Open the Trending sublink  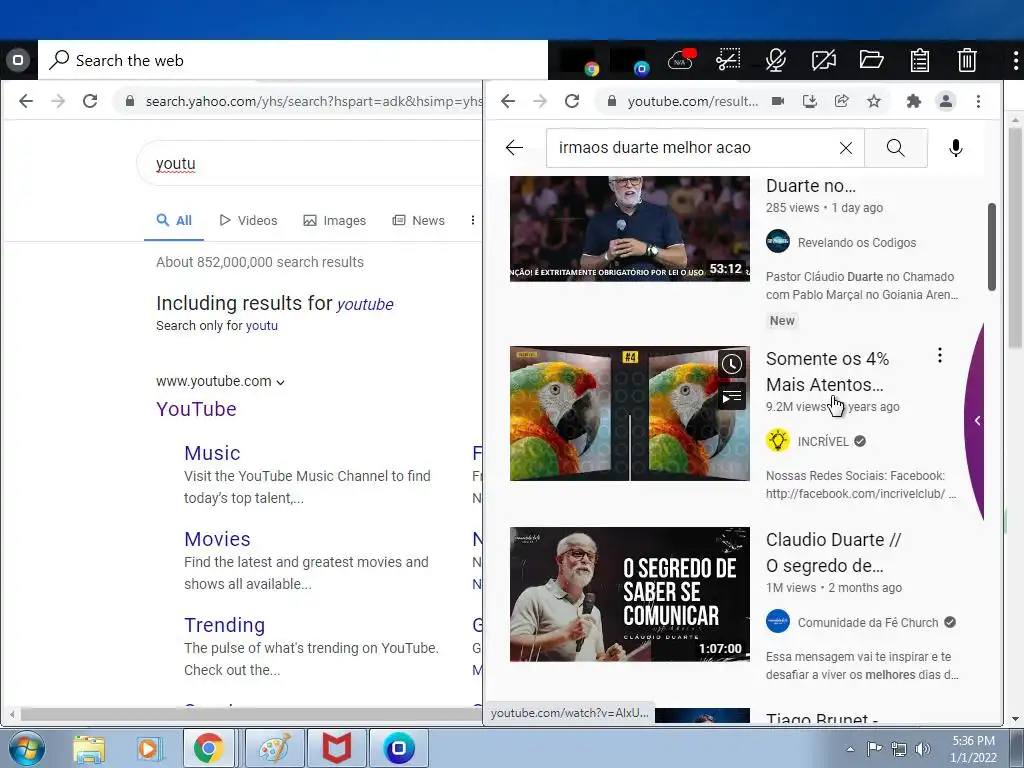pos(225,626)
